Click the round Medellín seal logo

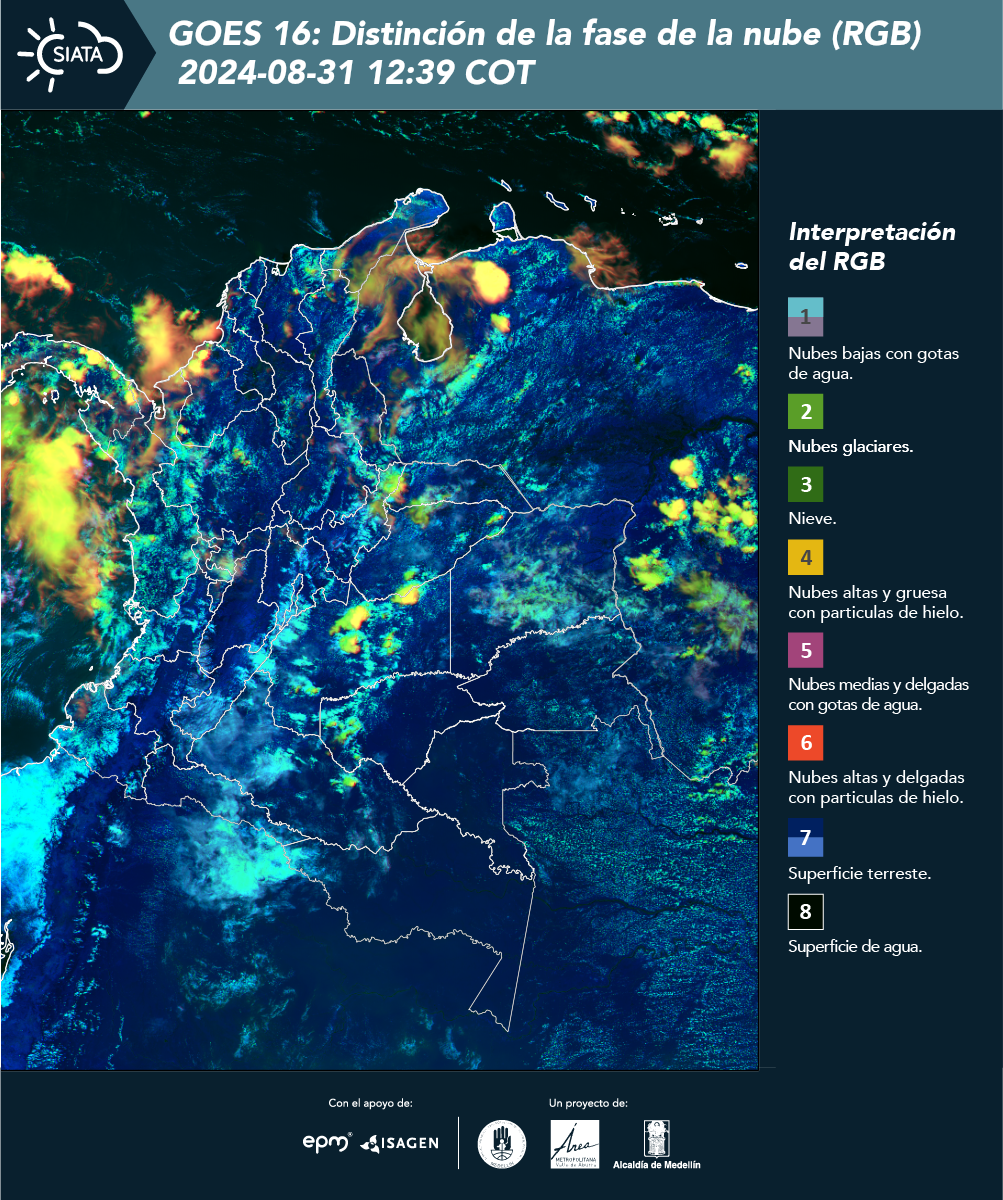502,1143
